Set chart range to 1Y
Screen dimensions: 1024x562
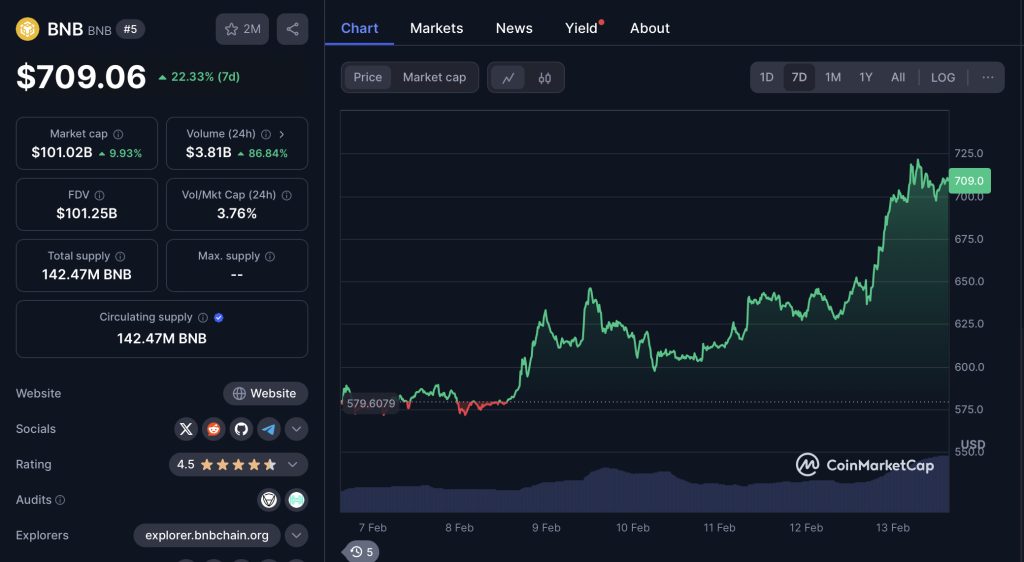coord(866,77)
